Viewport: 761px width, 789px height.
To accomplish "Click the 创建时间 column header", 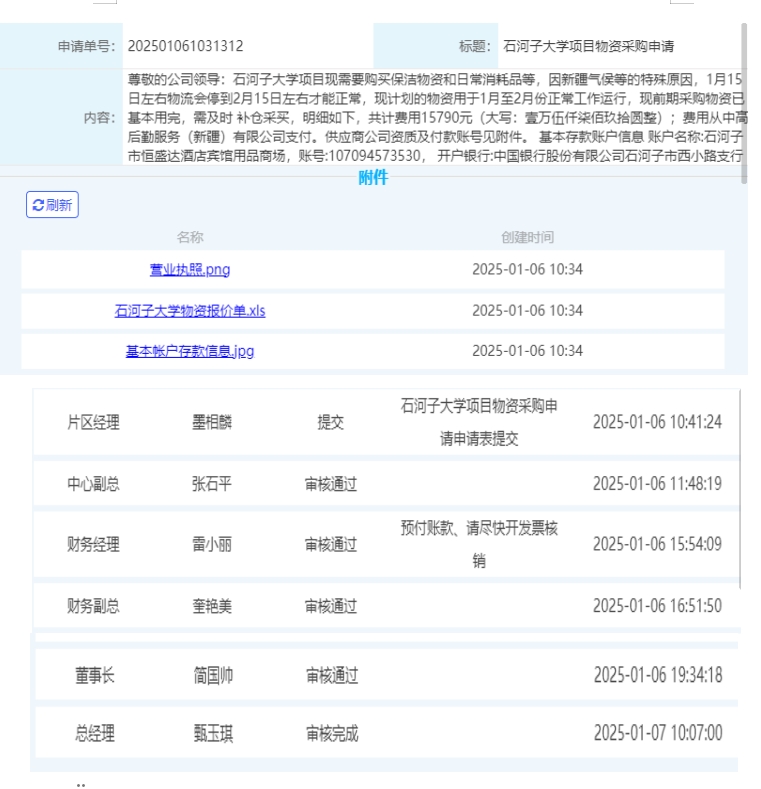I will click(527, 237).
